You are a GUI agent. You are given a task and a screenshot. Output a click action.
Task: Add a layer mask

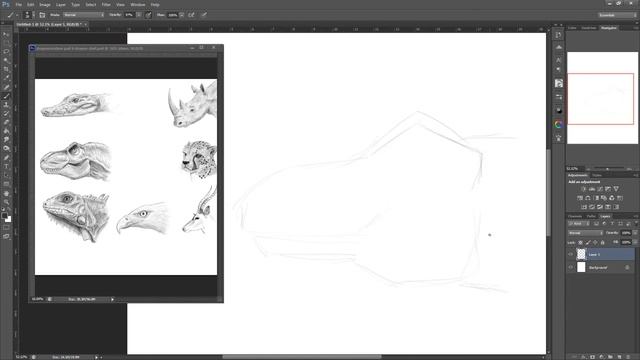[x=592, y=357]
